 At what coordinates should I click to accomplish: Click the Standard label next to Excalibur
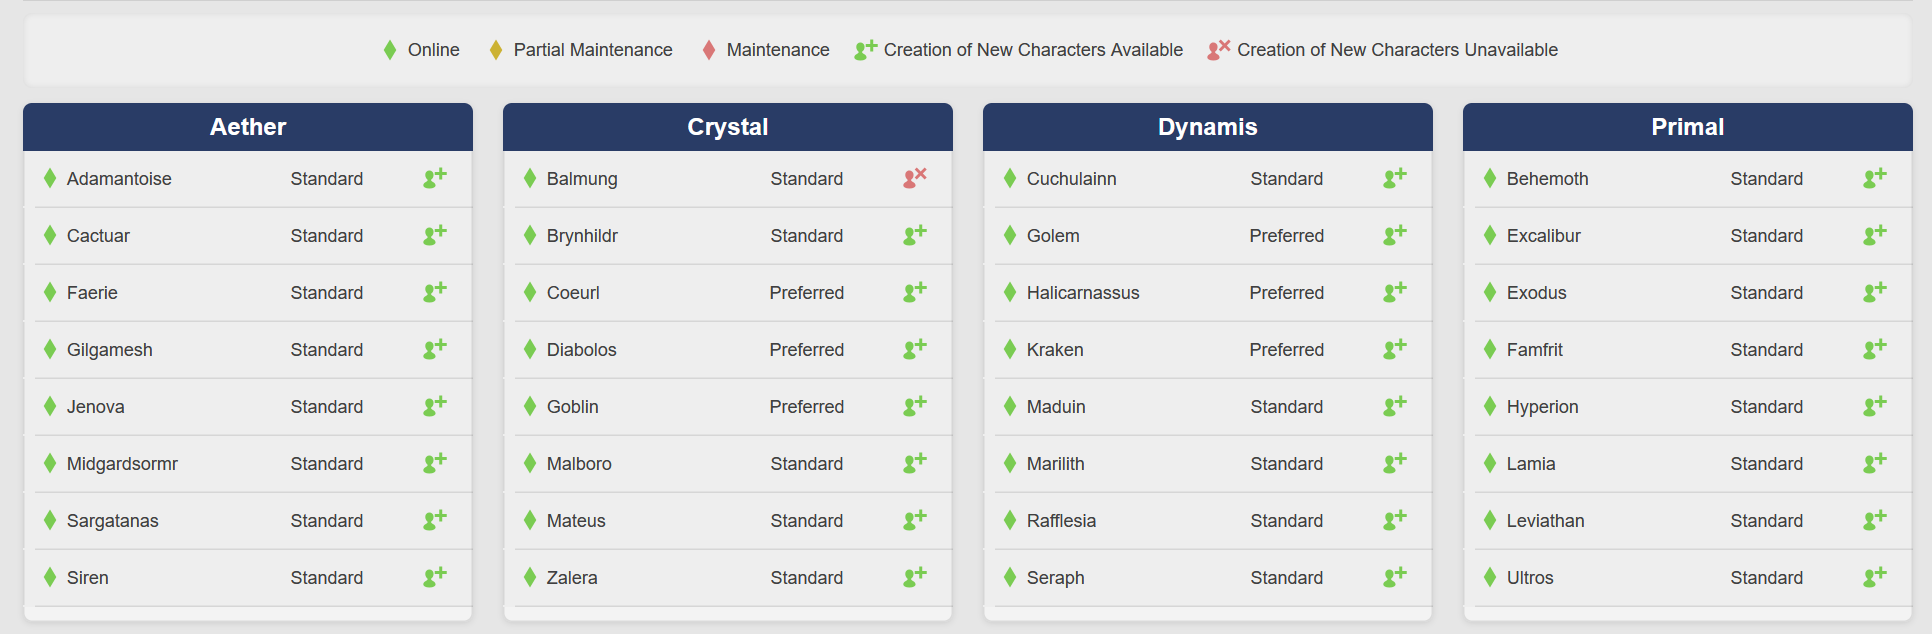click(1767, 236)
